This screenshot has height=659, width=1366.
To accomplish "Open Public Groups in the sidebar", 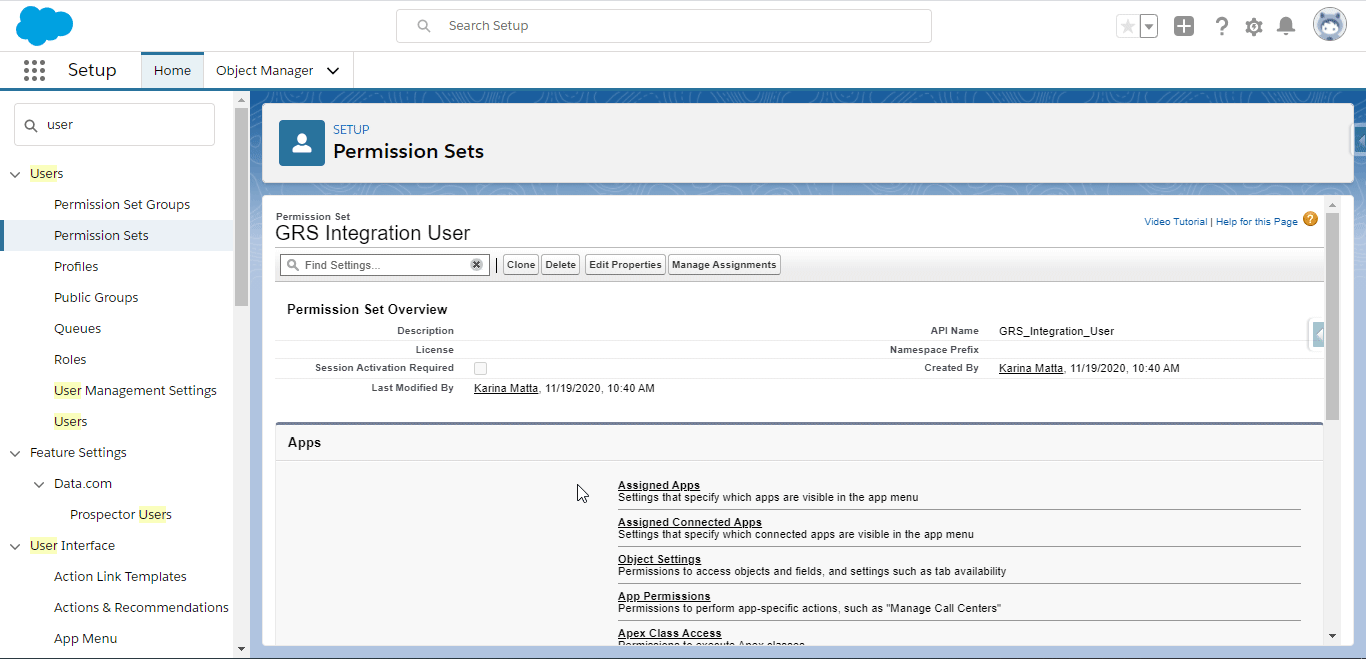I will pos(96,298).
